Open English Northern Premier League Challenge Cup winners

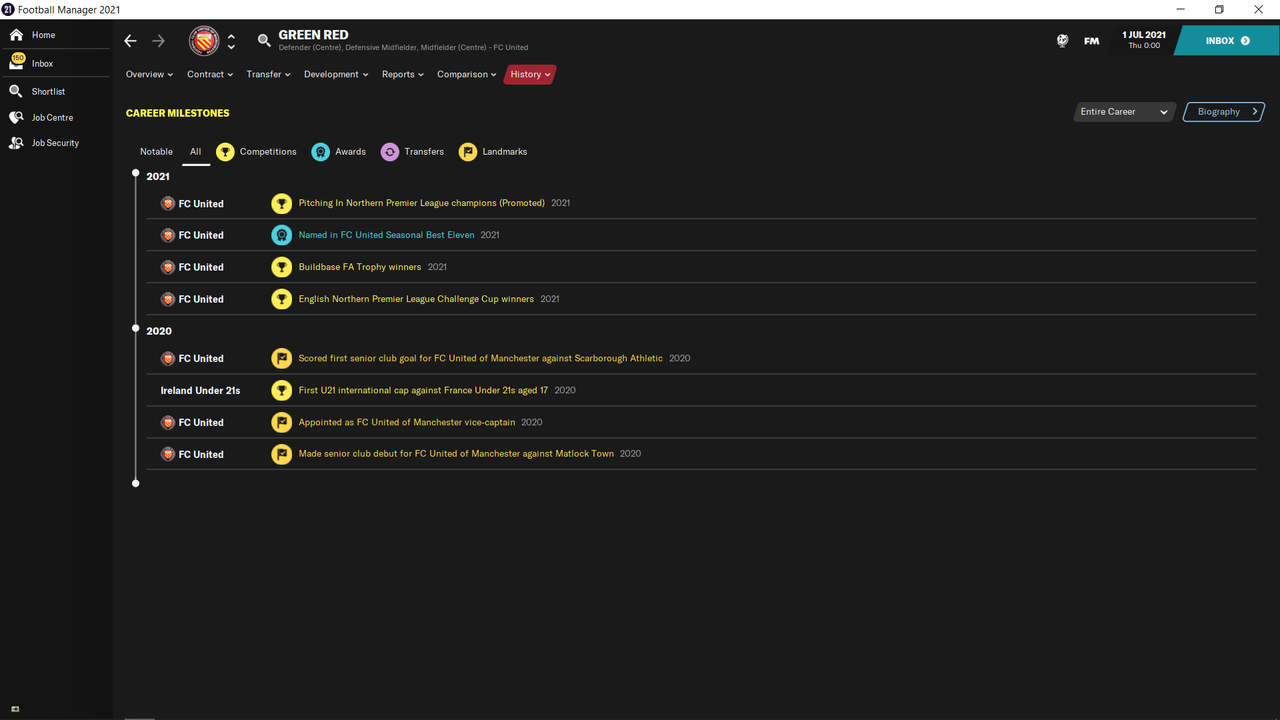(416, 299)
